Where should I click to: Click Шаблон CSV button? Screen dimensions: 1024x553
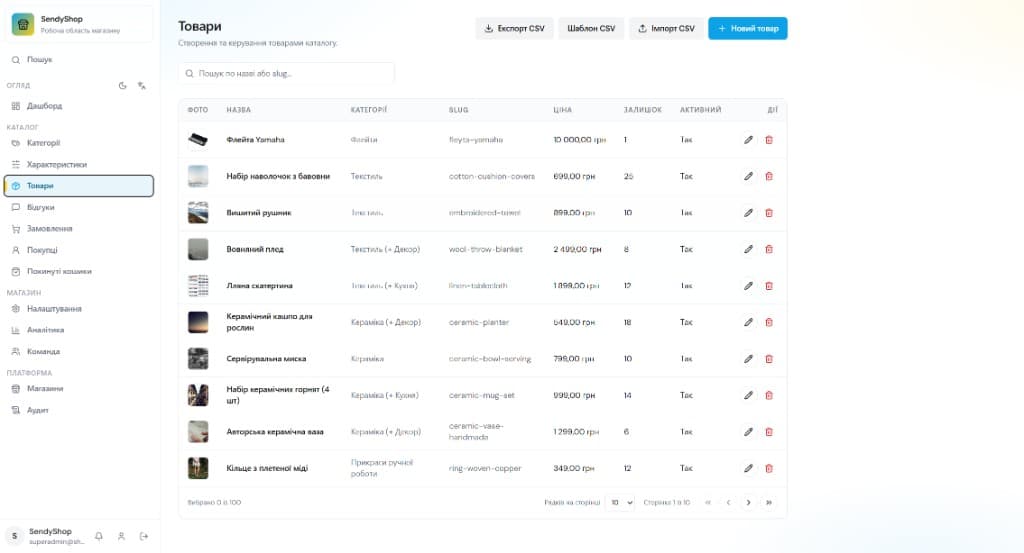pyautogui.click(x=591, y=28)
